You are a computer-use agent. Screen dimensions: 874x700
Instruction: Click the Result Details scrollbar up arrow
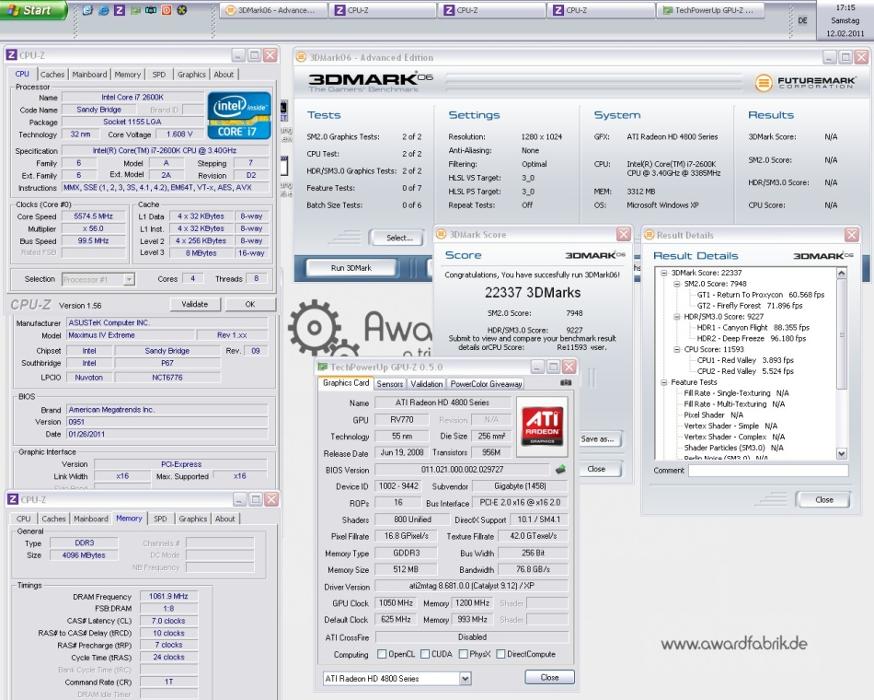(x=842, y=273)
